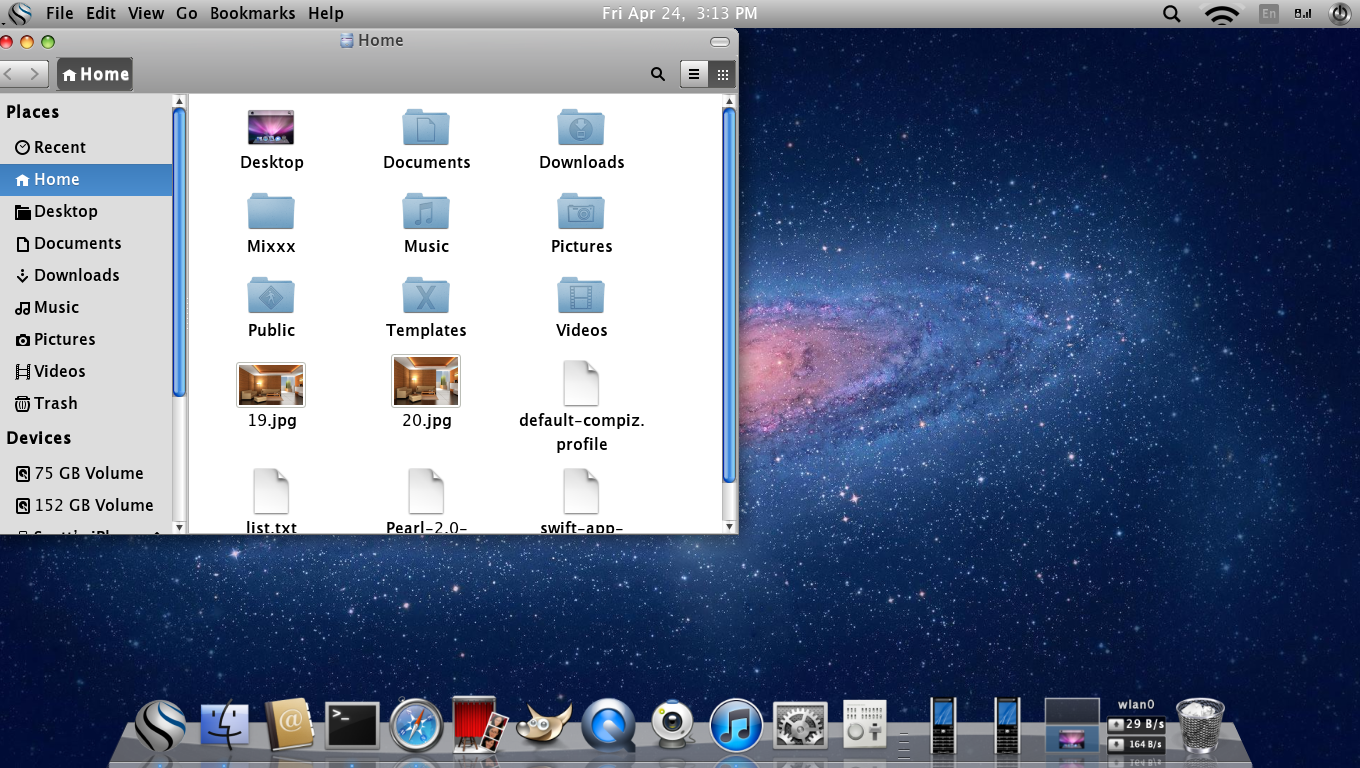The image size is (1360, 768).
Task: Select the 19.jpg image thumbnail
Action: (x=271, y=385)
